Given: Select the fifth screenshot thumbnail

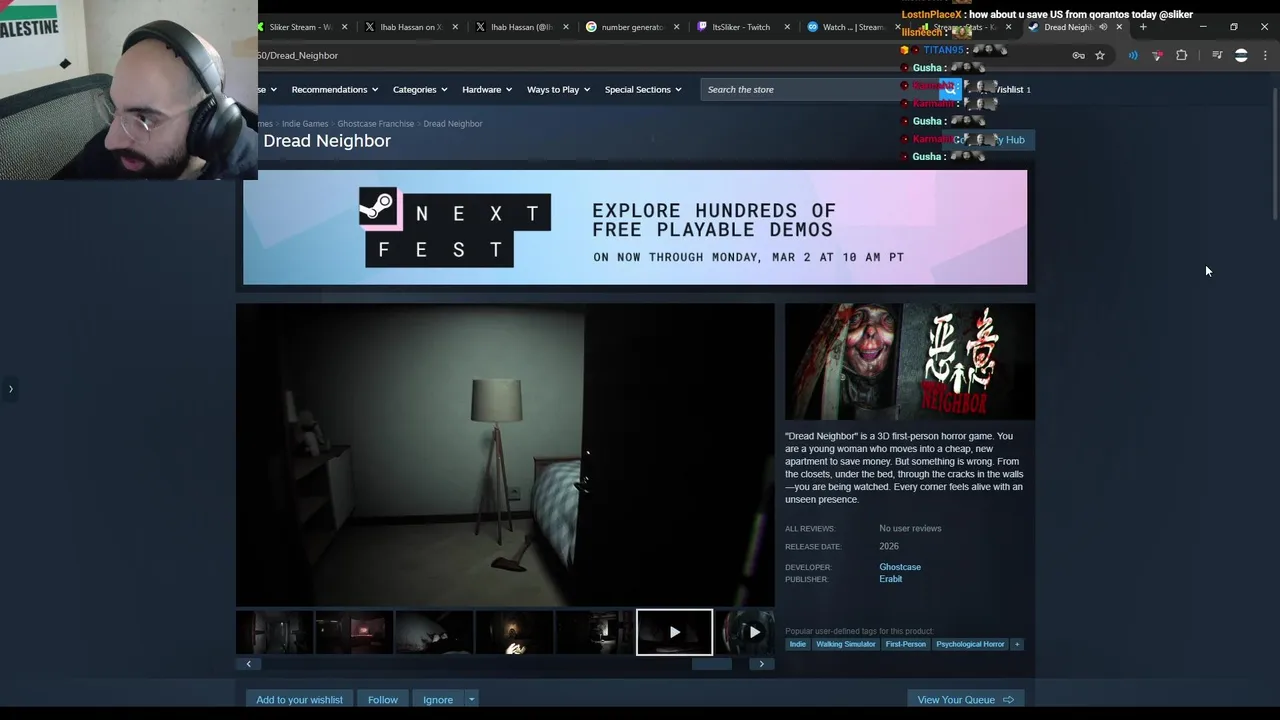Looking at the screenshot, I should pos(594,632).
